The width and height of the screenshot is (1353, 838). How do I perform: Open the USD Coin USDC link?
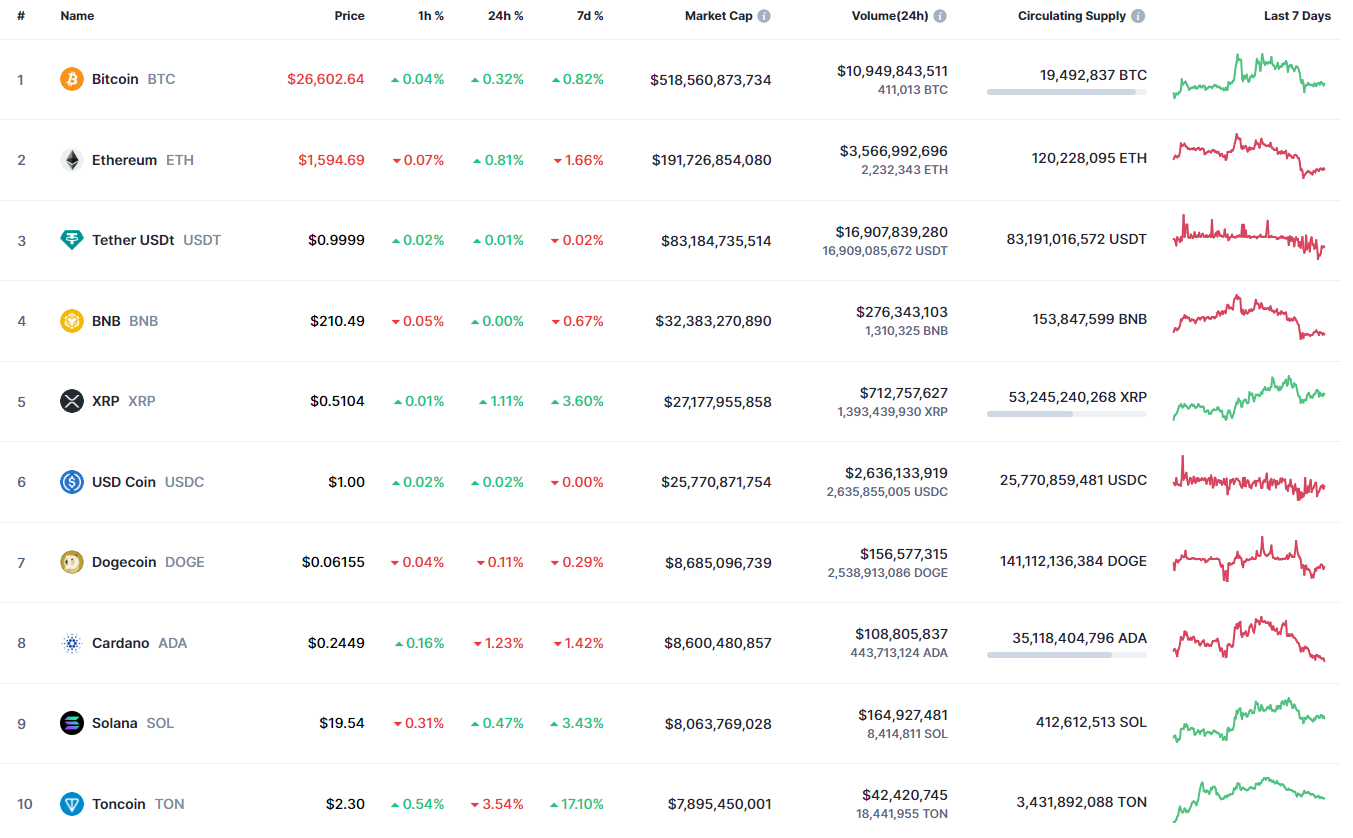[124, 482]
